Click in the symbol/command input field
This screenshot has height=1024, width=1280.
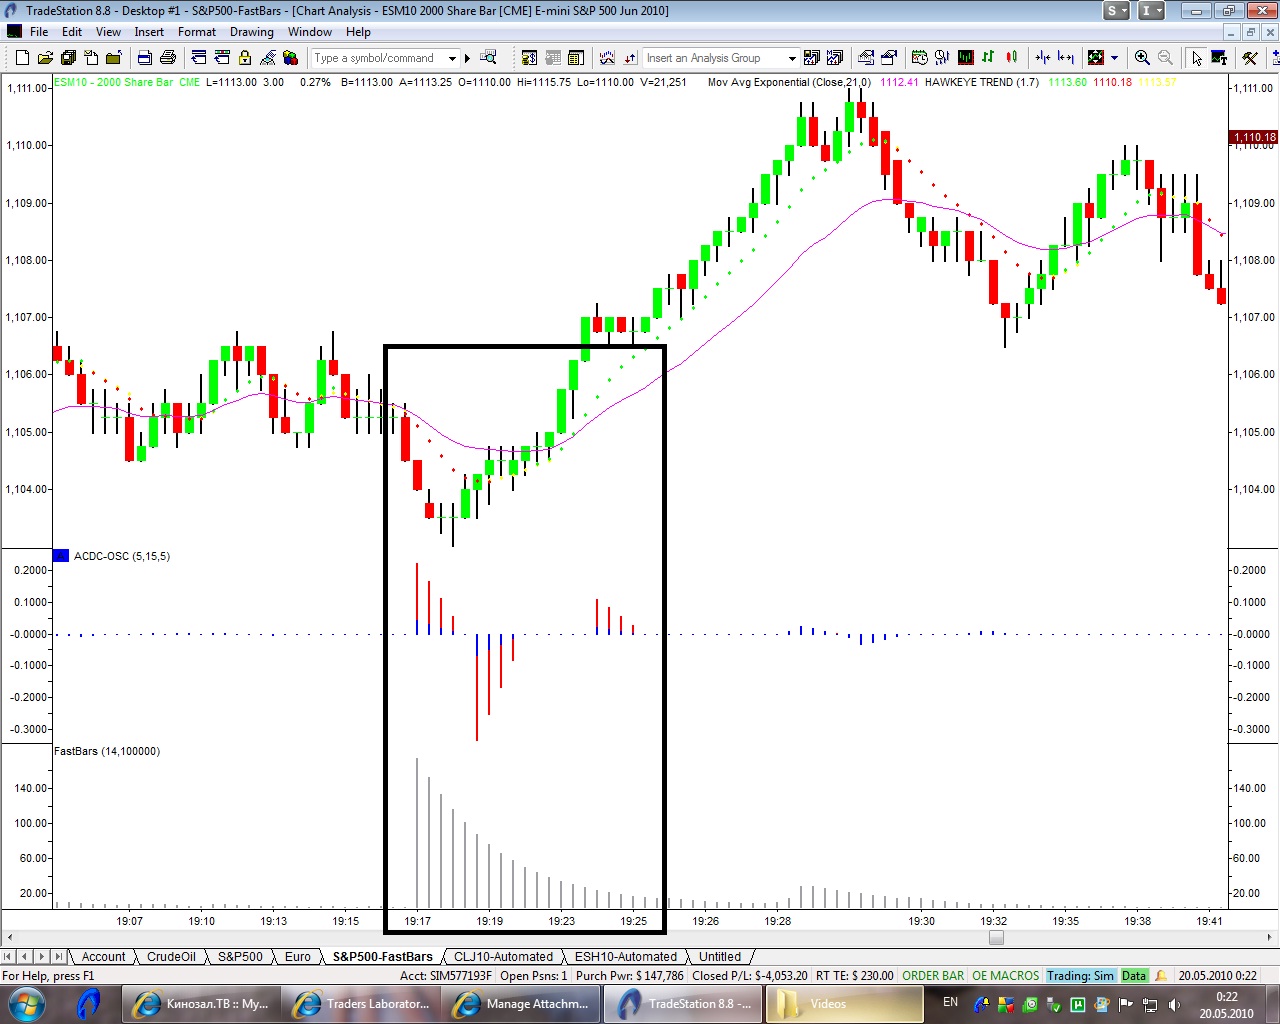point(377,58)
